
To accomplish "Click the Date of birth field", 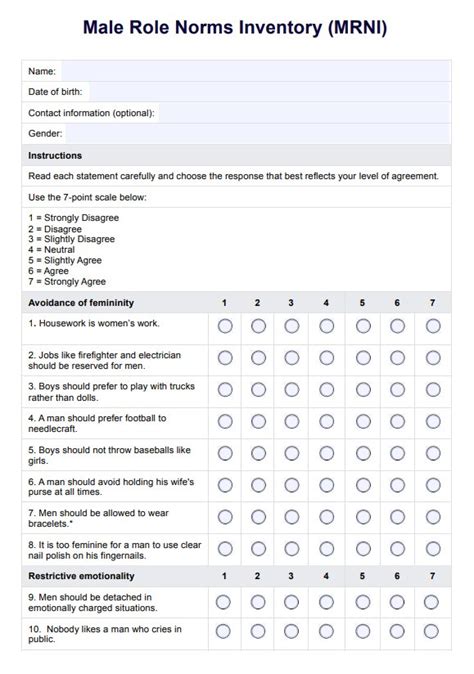I will point(270,92).
